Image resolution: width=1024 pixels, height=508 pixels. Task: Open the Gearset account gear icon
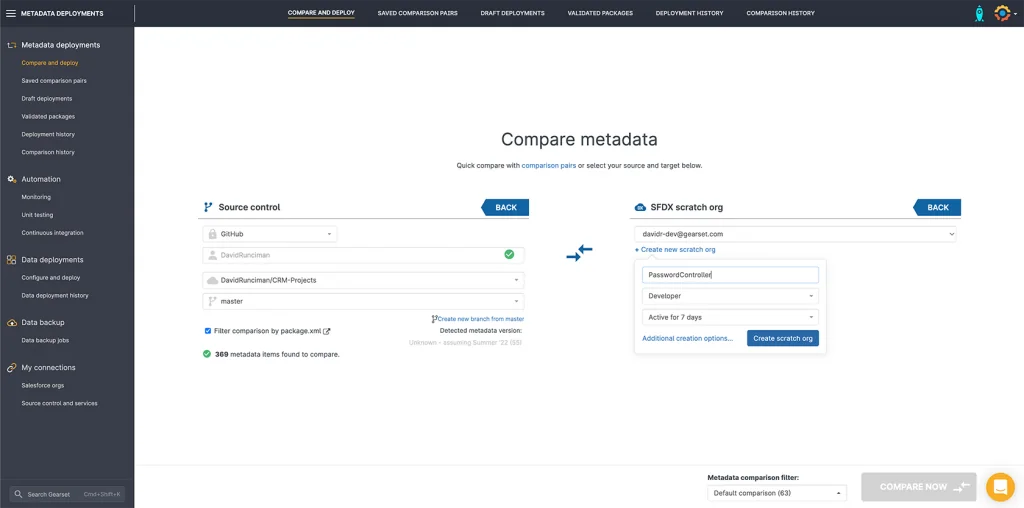click(1002, 13)
